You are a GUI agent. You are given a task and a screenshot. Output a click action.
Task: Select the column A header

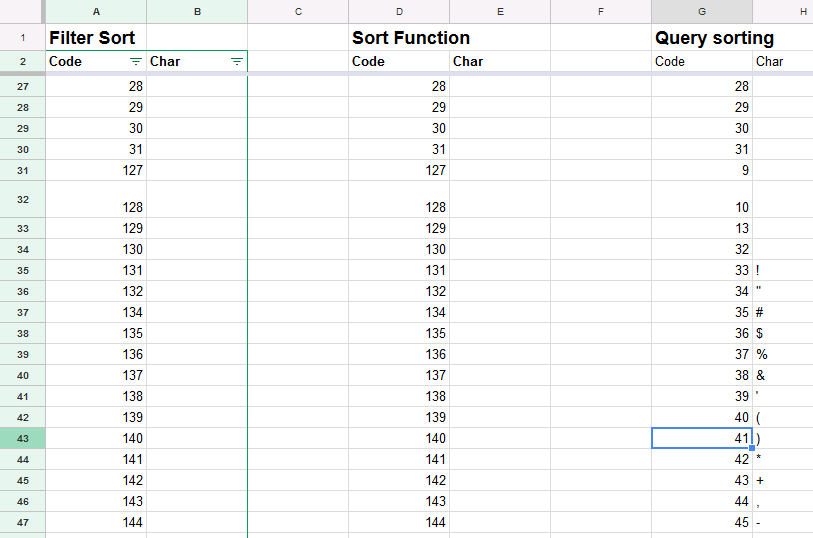[96, 12]
